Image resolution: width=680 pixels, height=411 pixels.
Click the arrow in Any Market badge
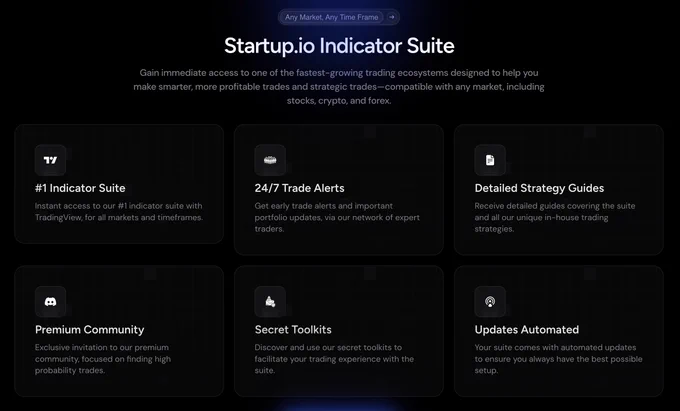pyautogui.click(x=392, y=17)
